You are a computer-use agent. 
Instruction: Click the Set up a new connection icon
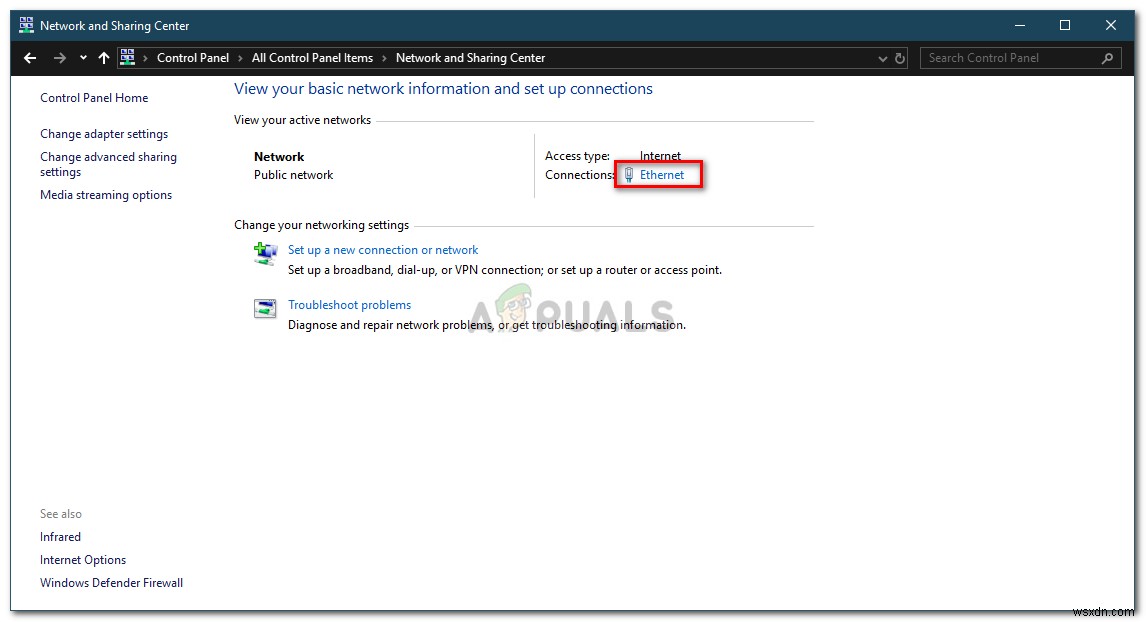(x=265, y=255)
